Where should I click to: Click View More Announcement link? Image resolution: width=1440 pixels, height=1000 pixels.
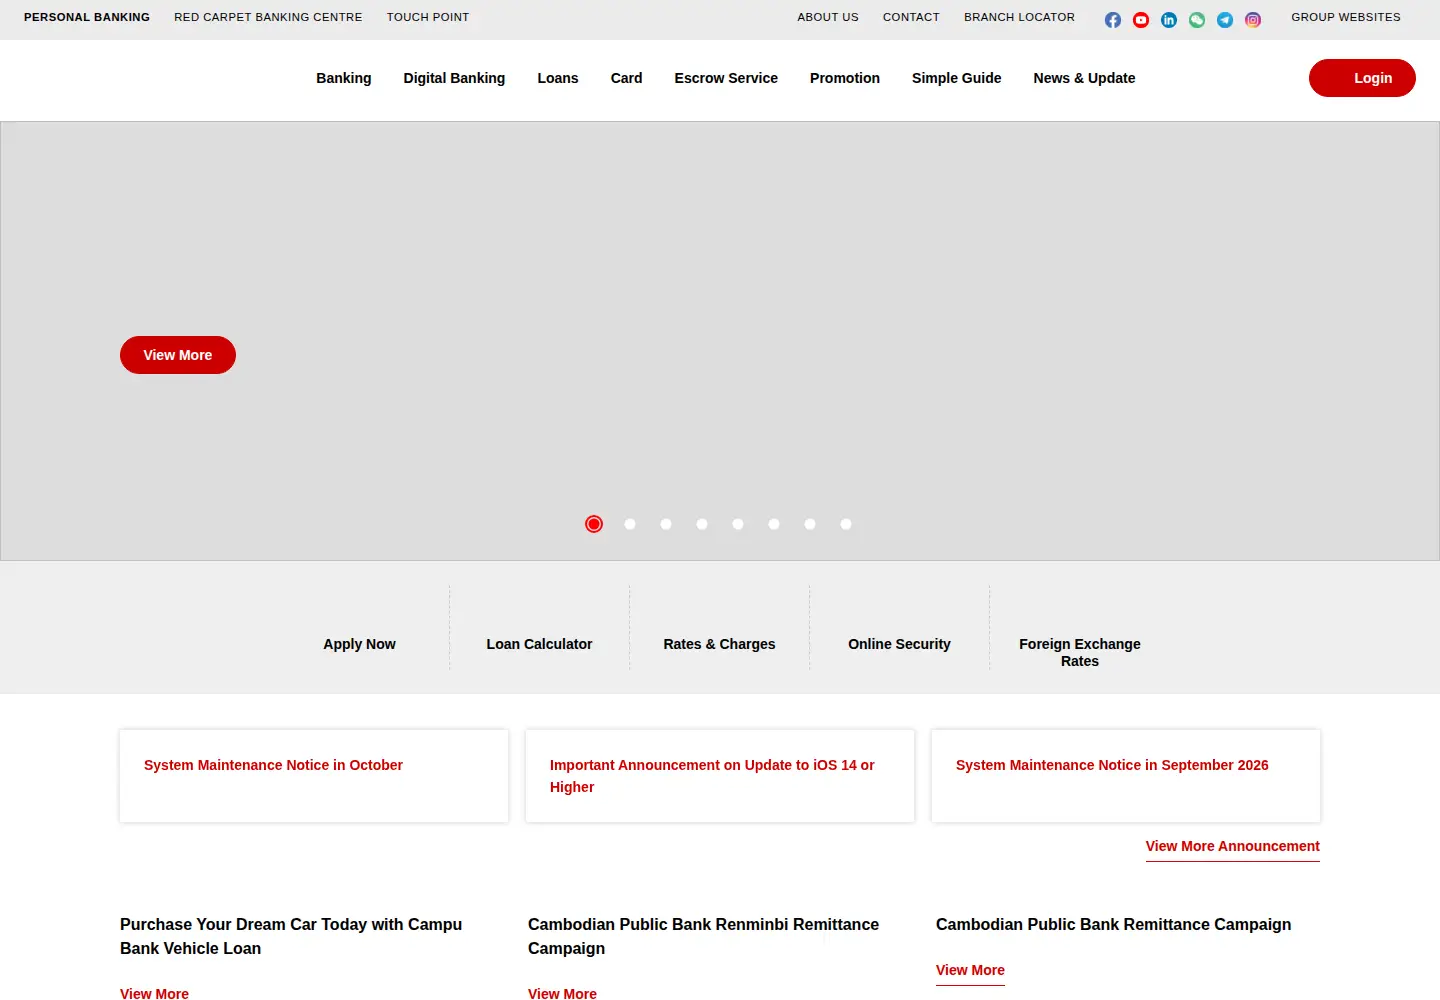coord(1233,846)
